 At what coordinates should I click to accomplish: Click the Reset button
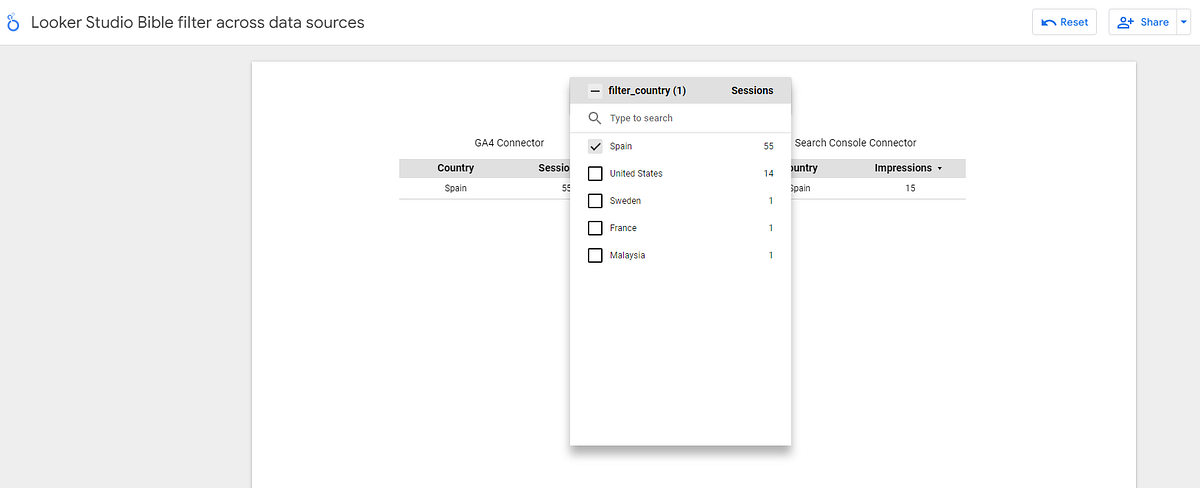coord(1064,22)
